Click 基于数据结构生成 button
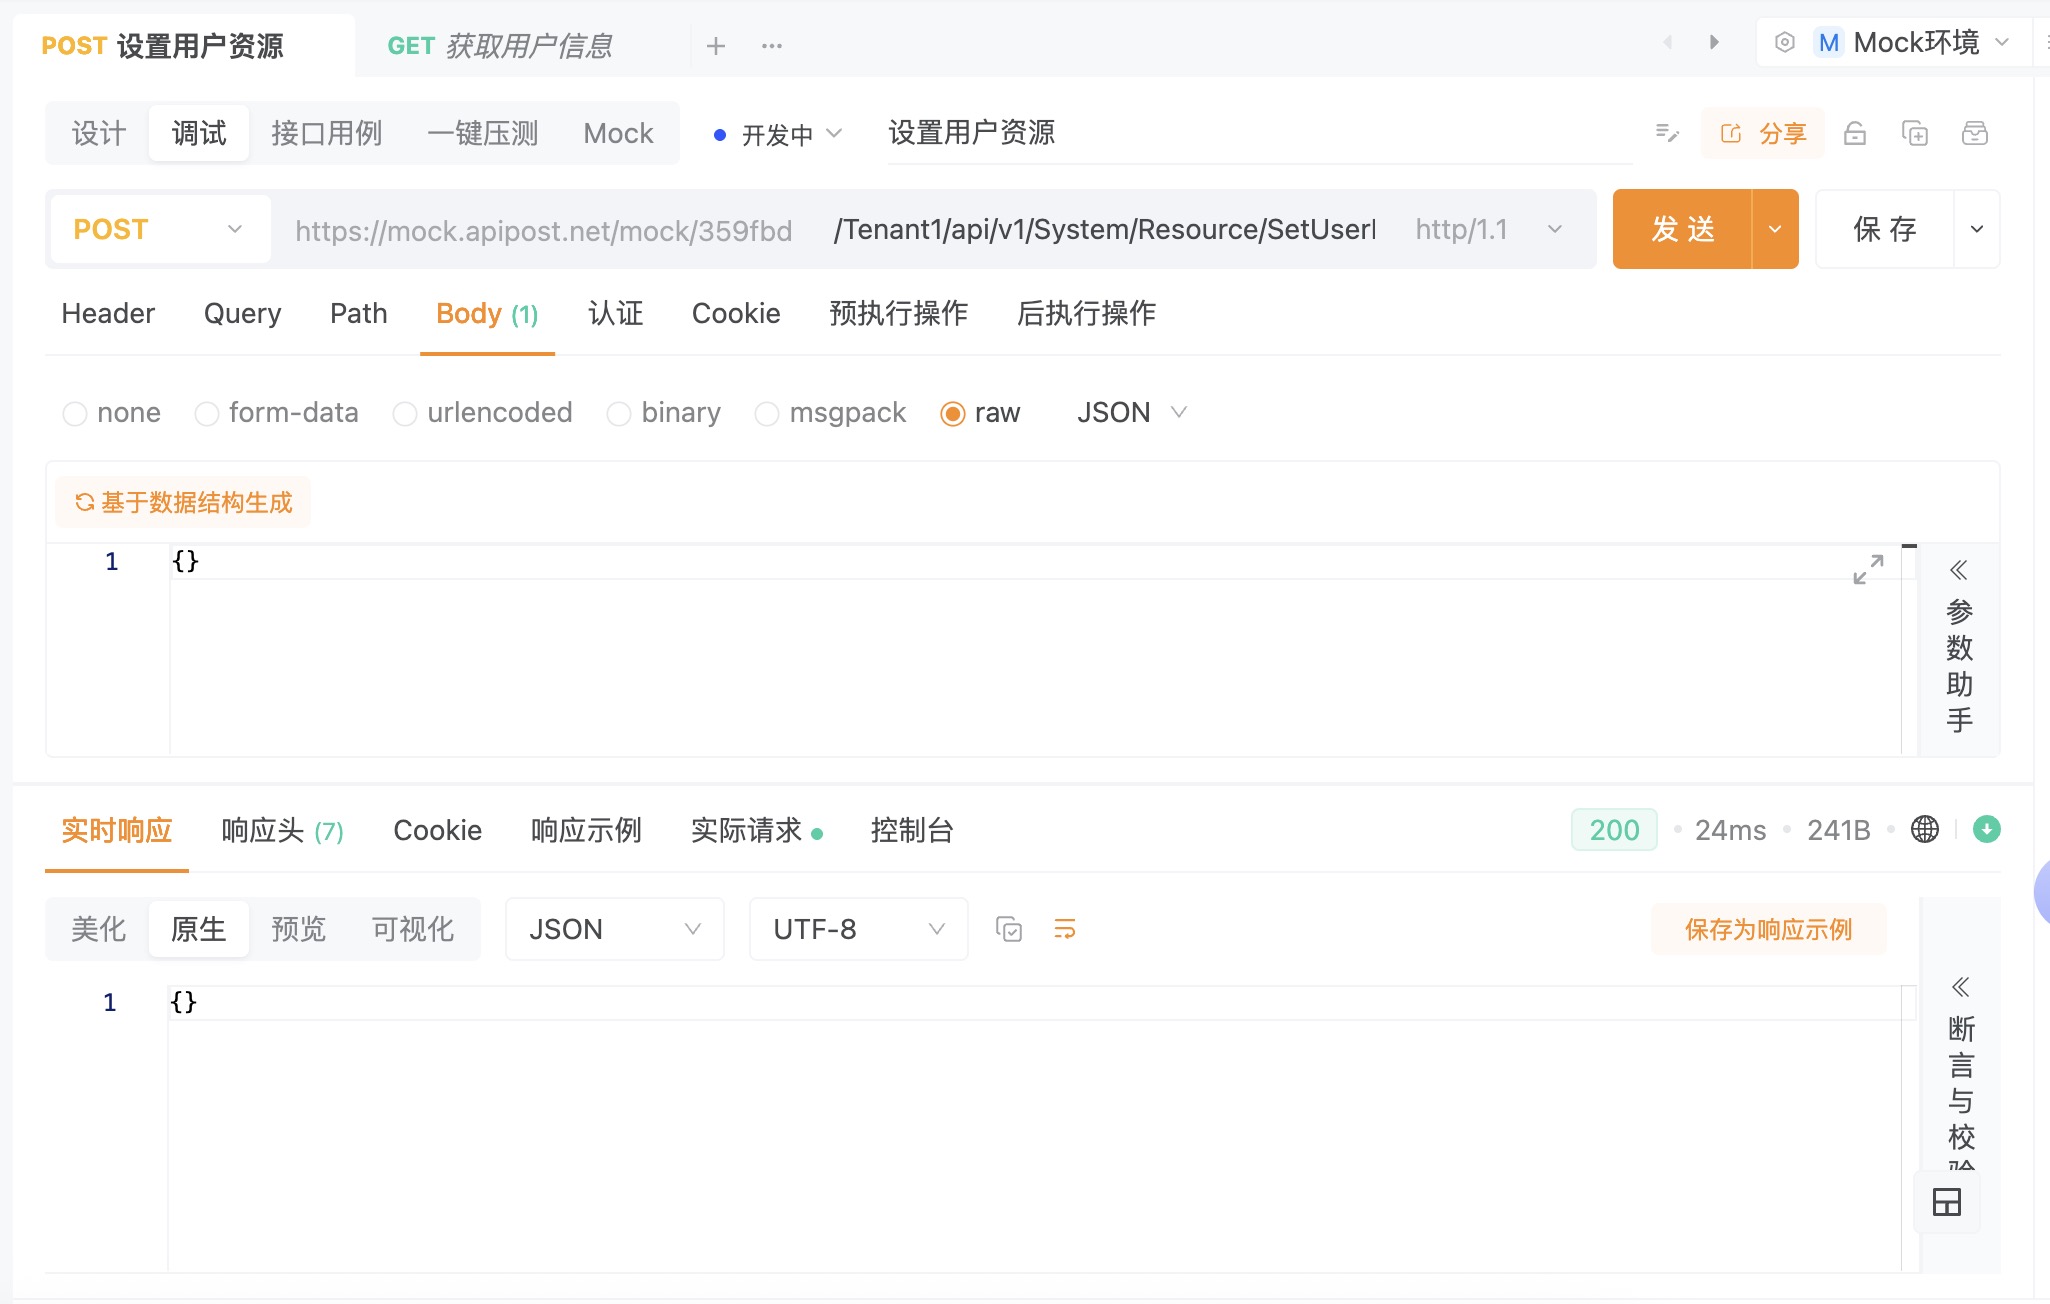The height and width of the screenshot is (1304, 2050). pyautogui.click(x=183, y=502)
